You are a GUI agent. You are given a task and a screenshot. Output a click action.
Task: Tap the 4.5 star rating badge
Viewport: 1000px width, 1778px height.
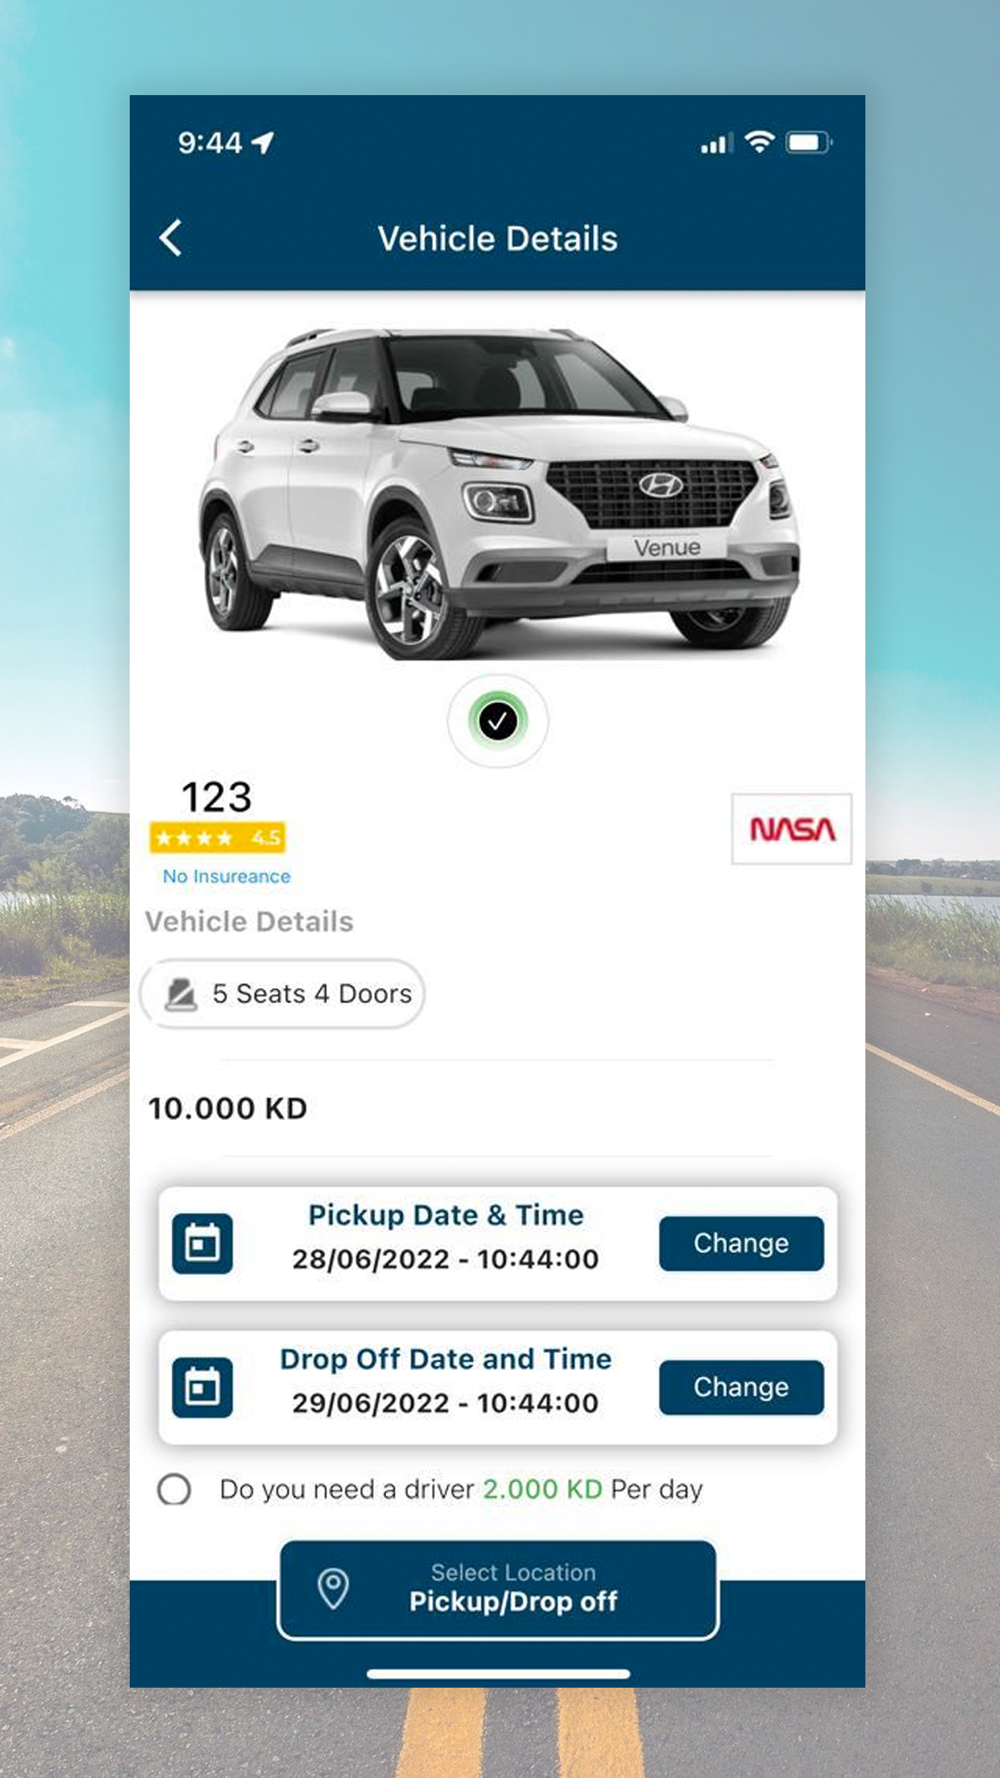(x=218, y=838)
